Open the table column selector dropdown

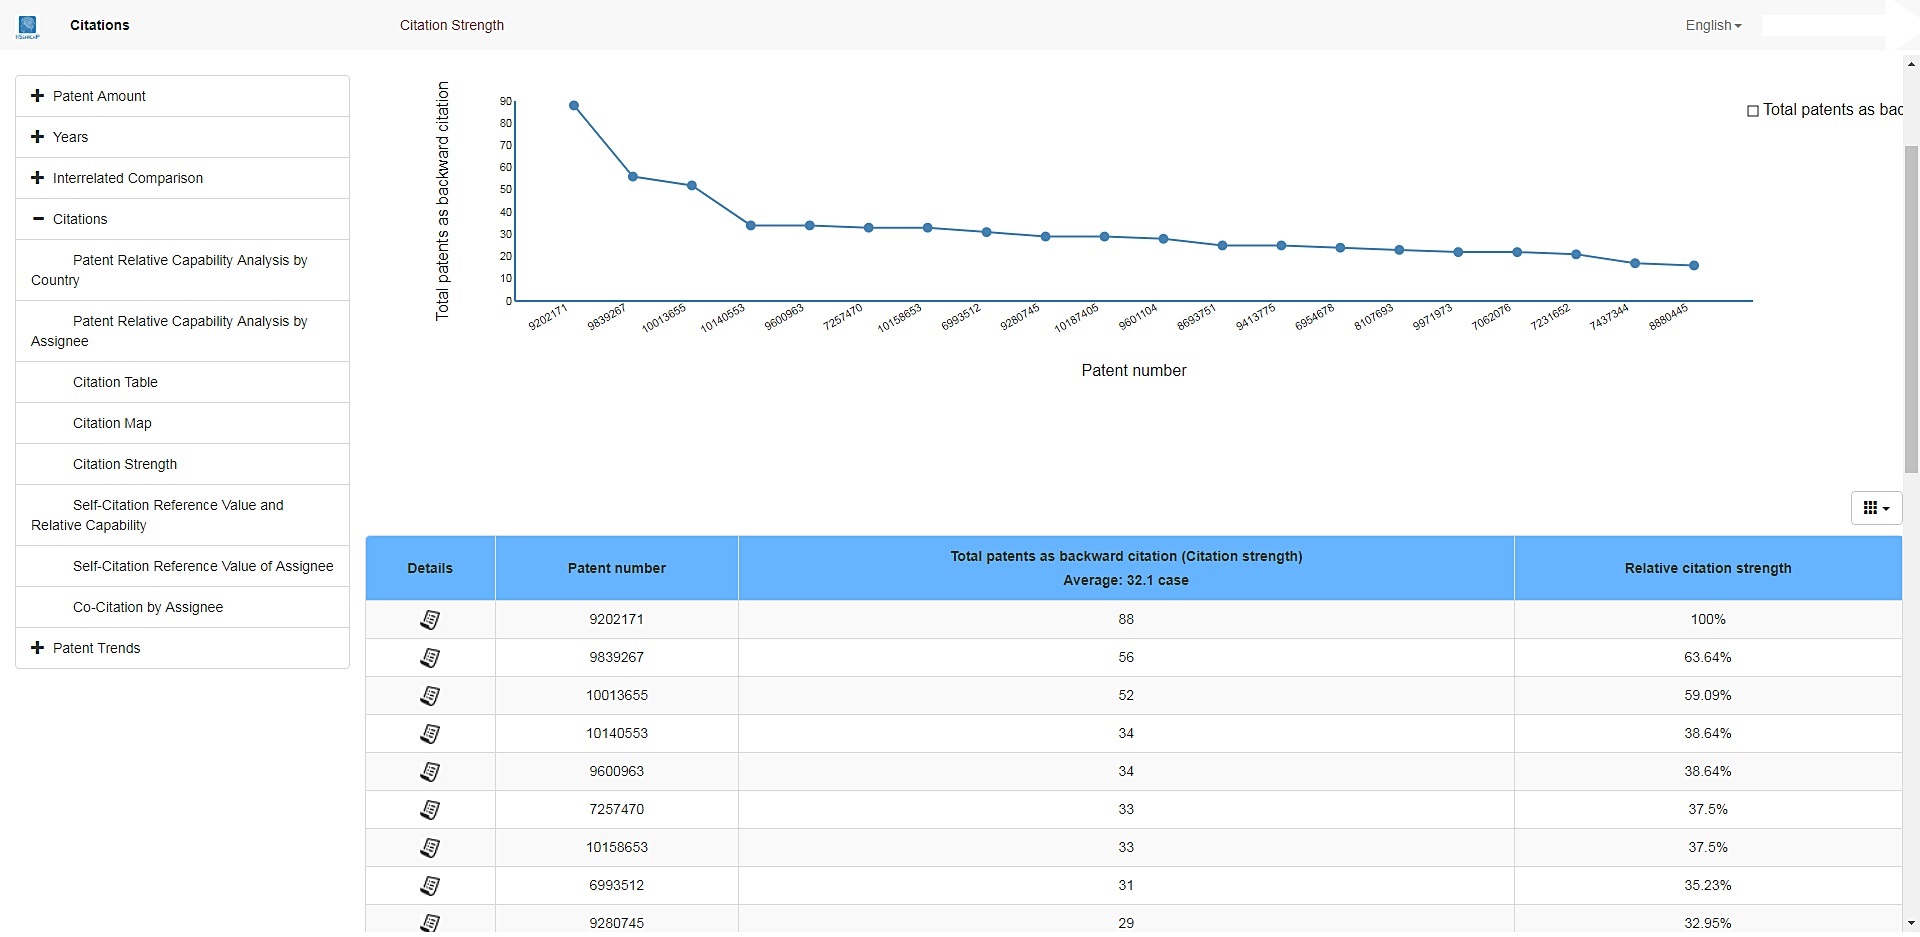tap(1876, 508)
